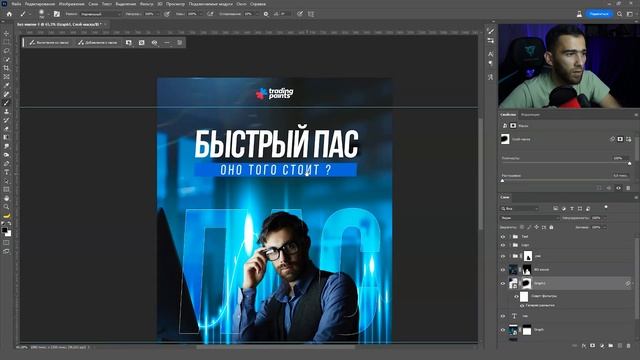The height and width of the screenshot is (360, 640).
Task: Select the Clone Stamp tool
Action: tap(6, 111)
